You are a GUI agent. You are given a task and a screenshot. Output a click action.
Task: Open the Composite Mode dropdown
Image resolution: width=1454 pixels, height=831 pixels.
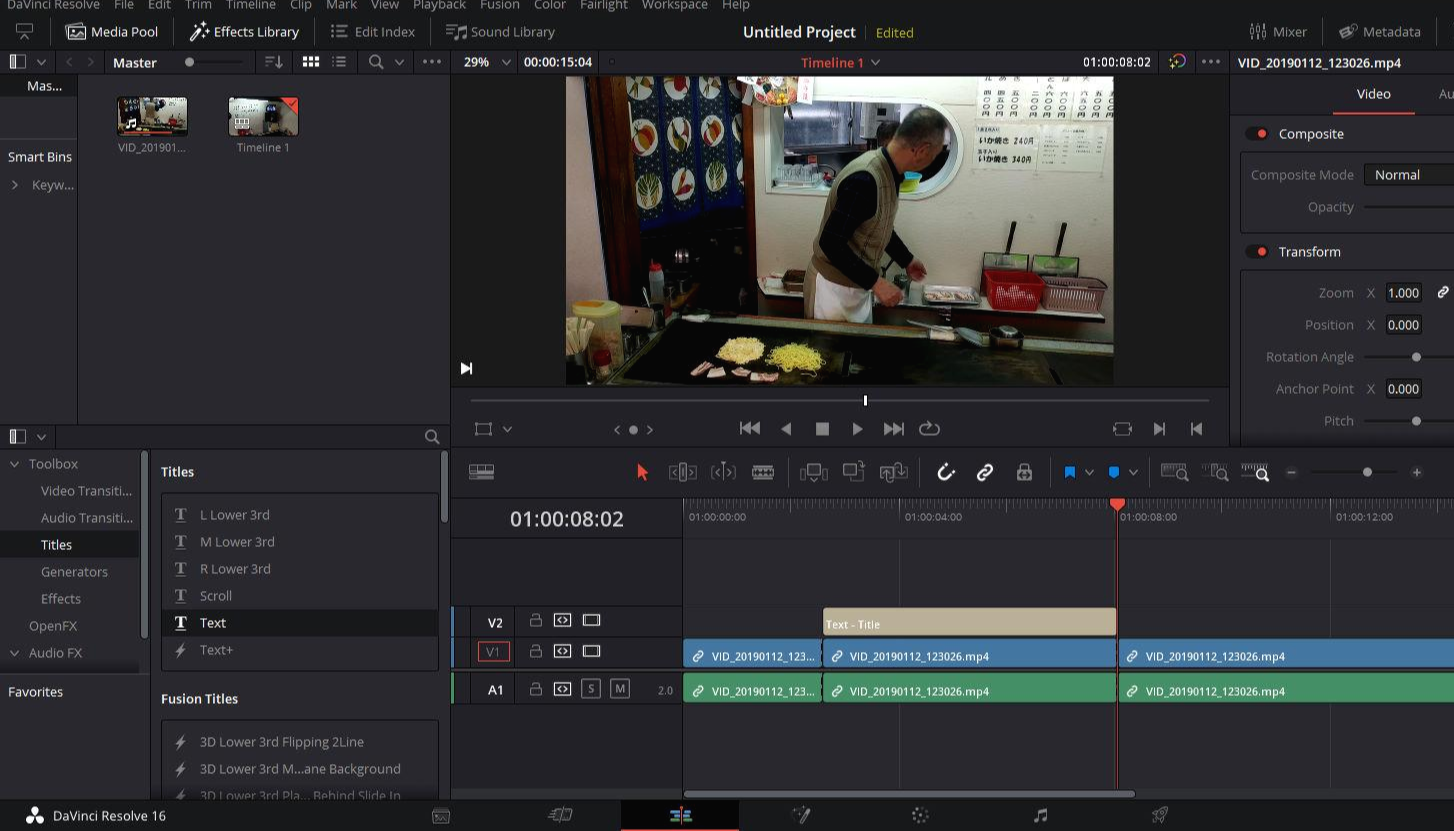coord(1408,175)
